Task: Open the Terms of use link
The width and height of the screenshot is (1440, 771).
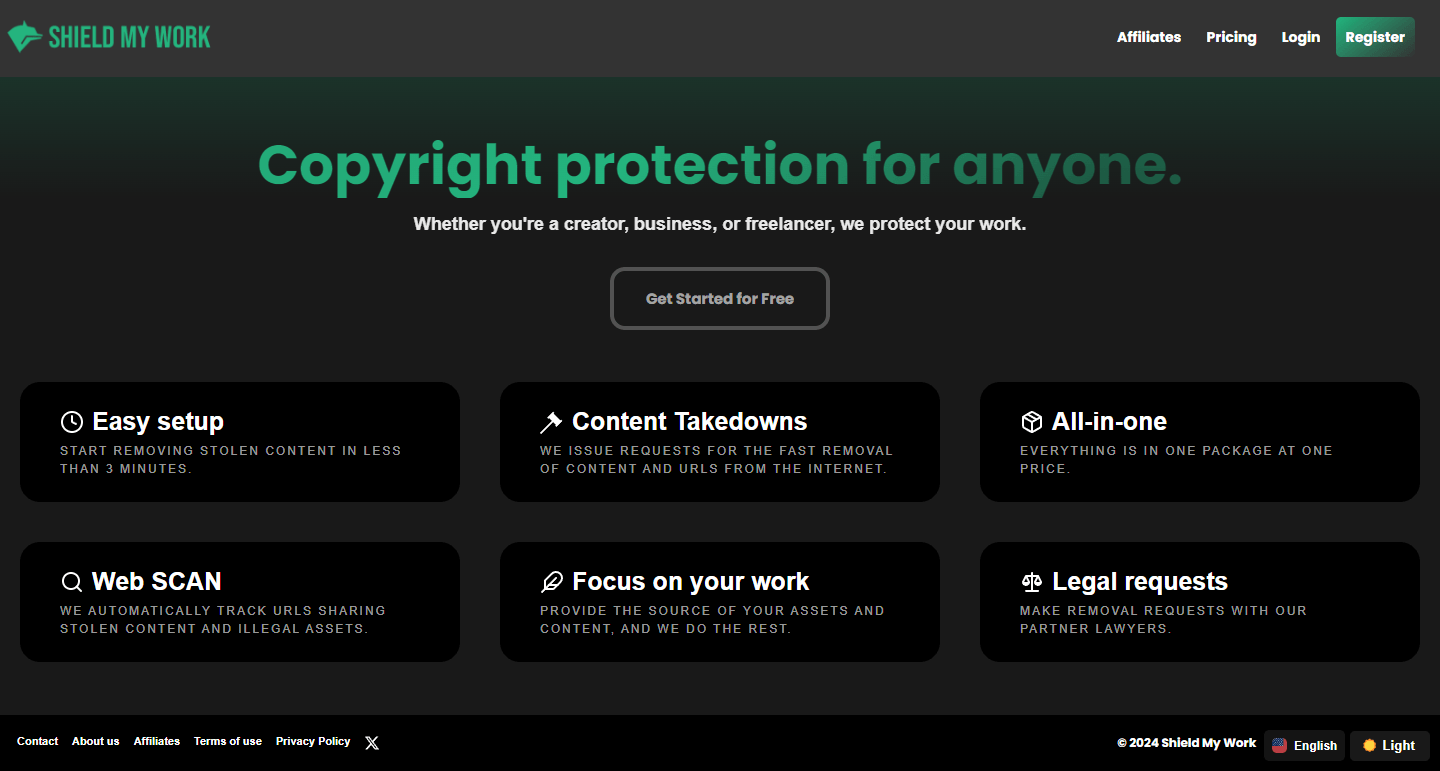Action: 228,741
